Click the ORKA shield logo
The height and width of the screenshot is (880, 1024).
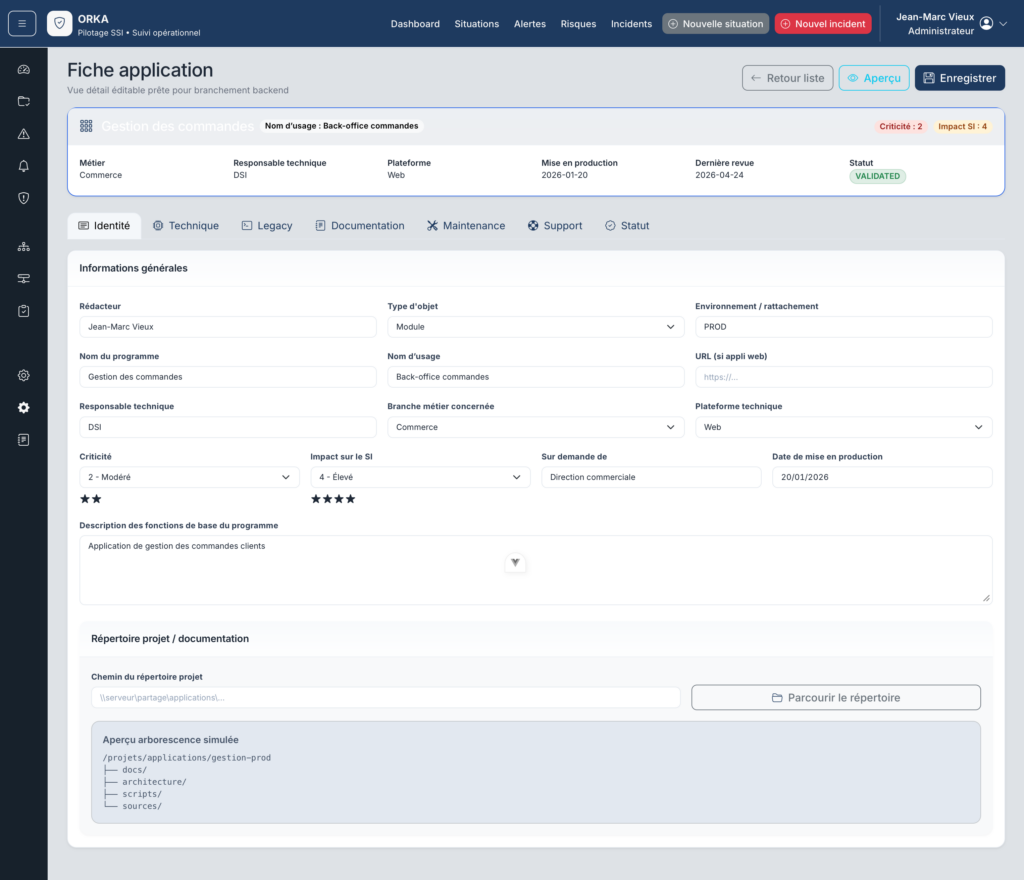[59, 24]
